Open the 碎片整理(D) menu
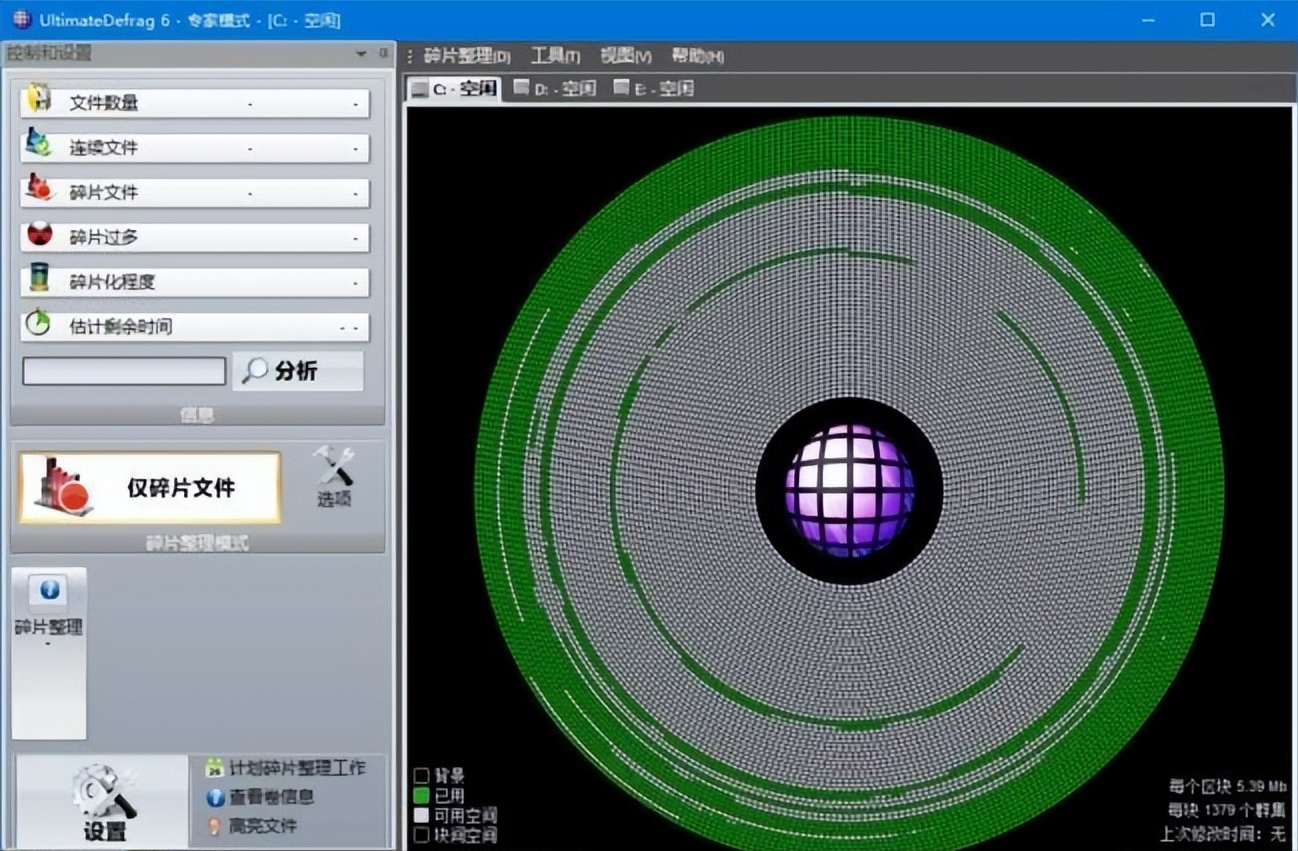Viewport: 1298px width, 851px height. [466, 56]
